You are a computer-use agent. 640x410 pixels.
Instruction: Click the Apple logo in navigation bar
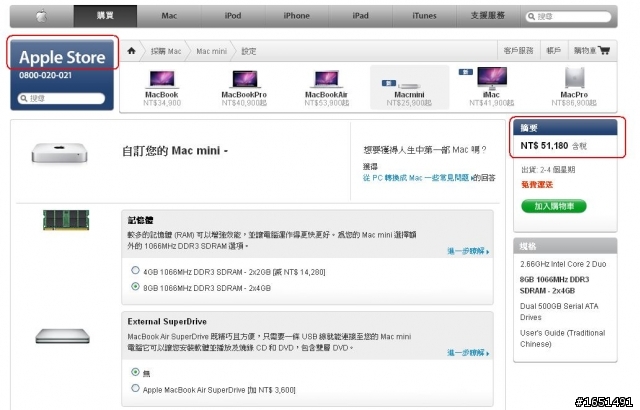(42, 16)
